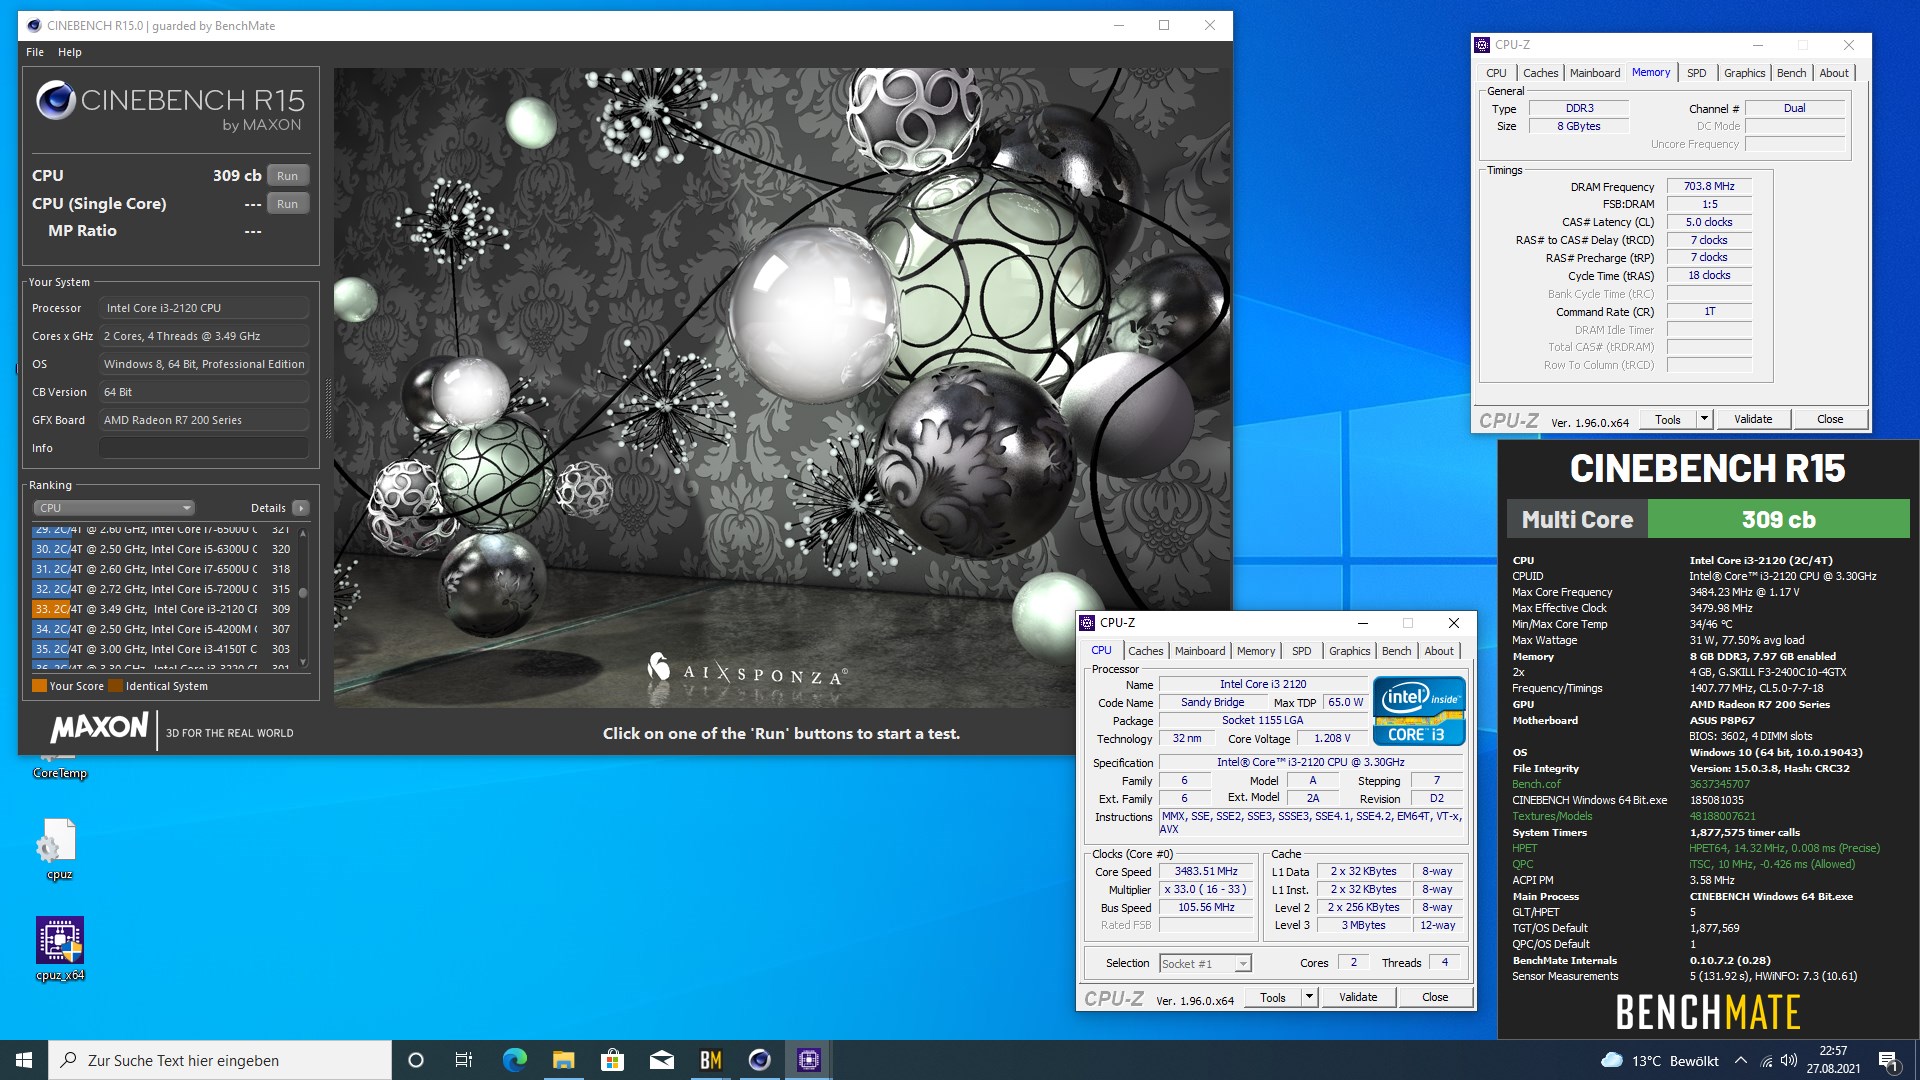Click Tools button in upper CPU-Z
The width and height of the screenshot is (1920, 1080).
point(1668,420)
